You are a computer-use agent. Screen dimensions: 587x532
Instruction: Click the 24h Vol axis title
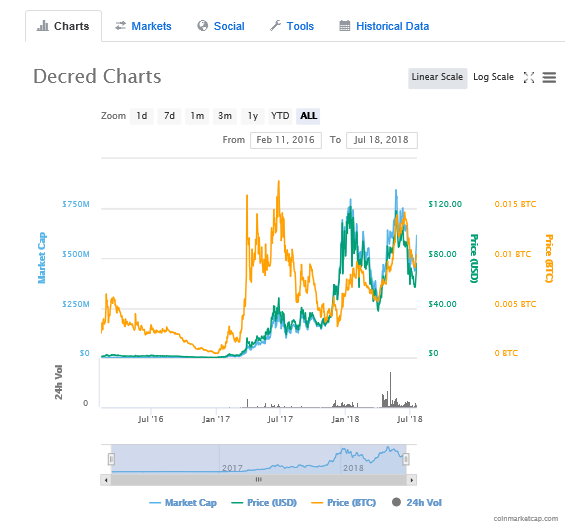coord(59,382)
